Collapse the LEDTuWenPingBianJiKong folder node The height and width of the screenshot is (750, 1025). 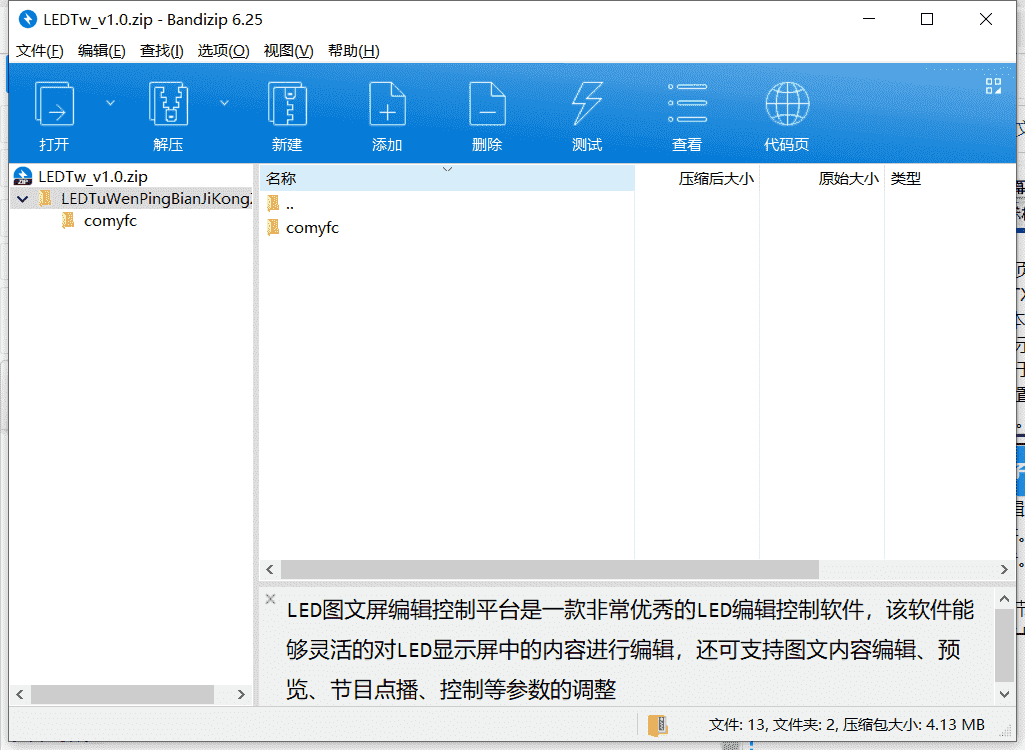(23, 199)
